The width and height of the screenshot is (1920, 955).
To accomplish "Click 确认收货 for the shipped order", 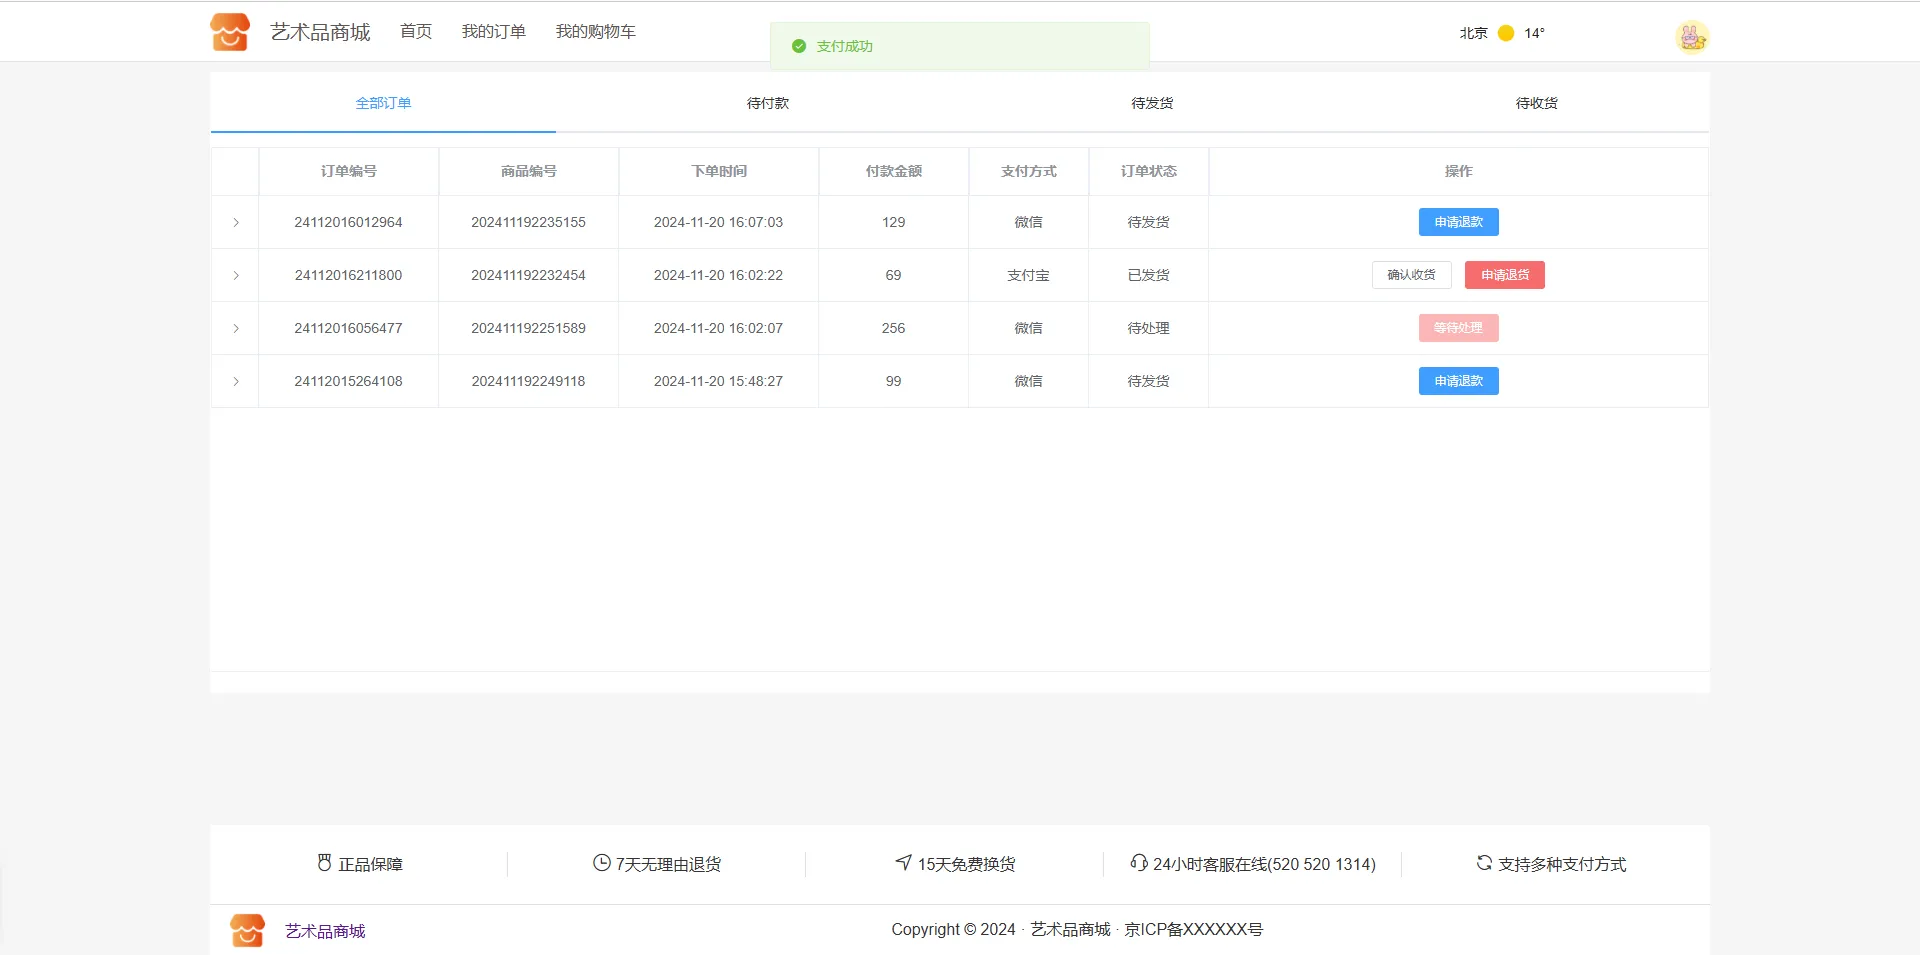I will pyautogui.click(x=1411, y=275).
